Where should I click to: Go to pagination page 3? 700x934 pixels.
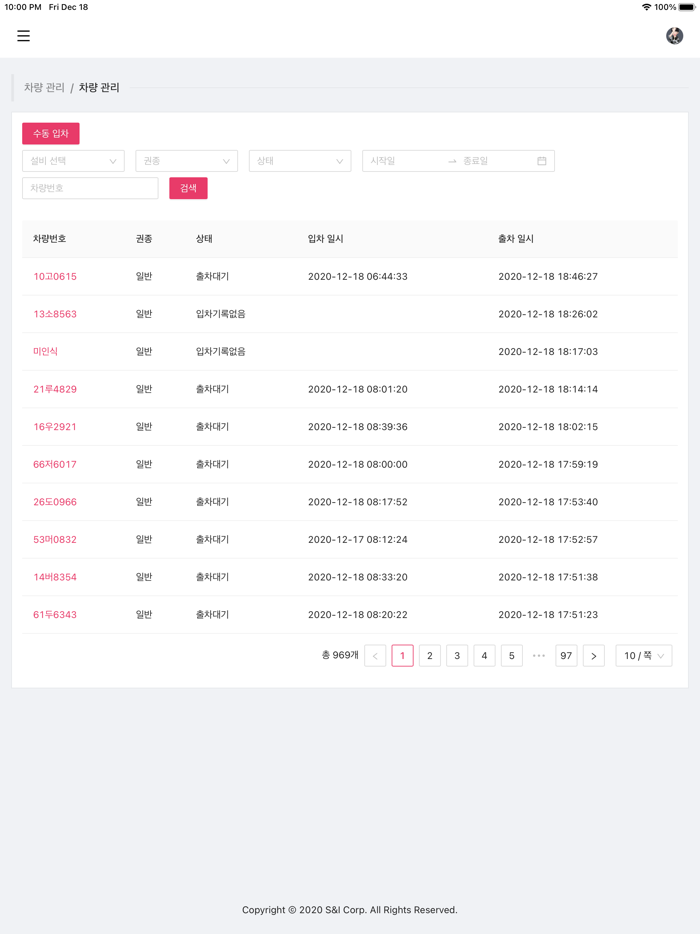(x=457, y=656)
